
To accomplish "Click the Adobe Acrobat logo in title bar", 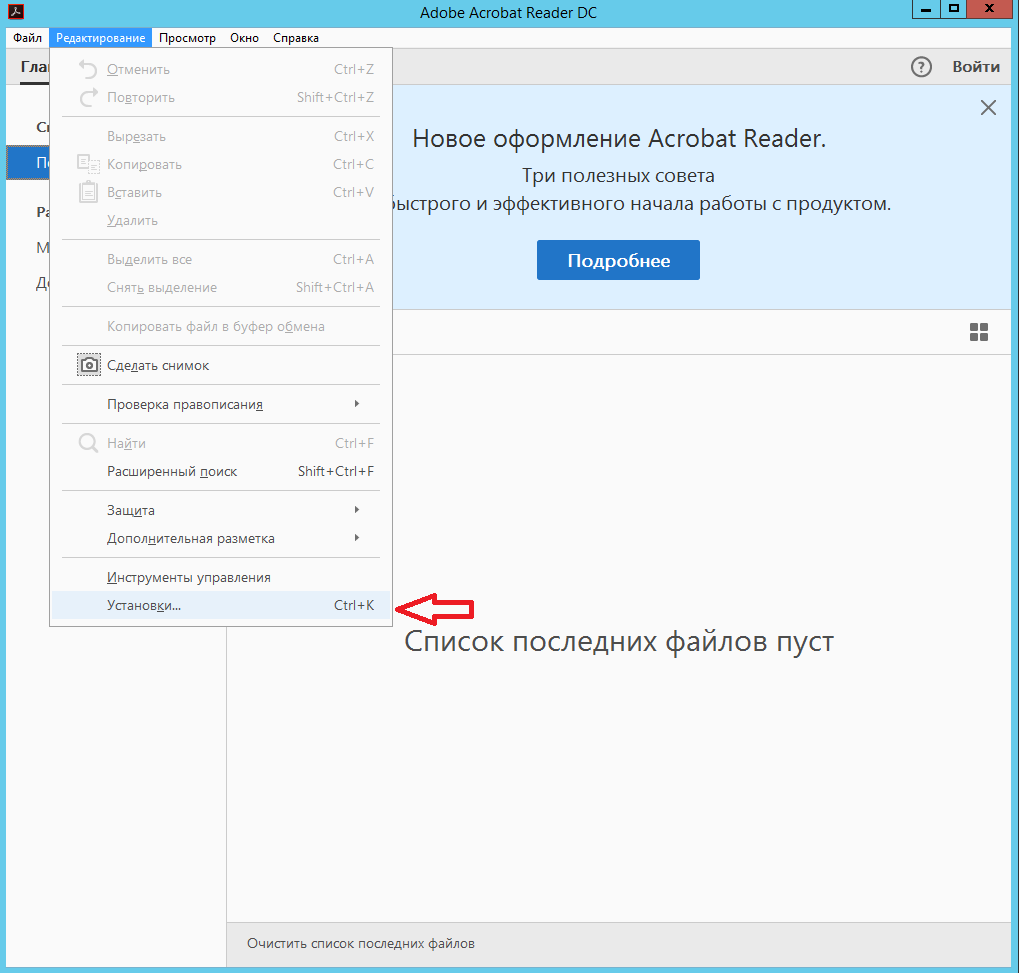I will 16,9.
